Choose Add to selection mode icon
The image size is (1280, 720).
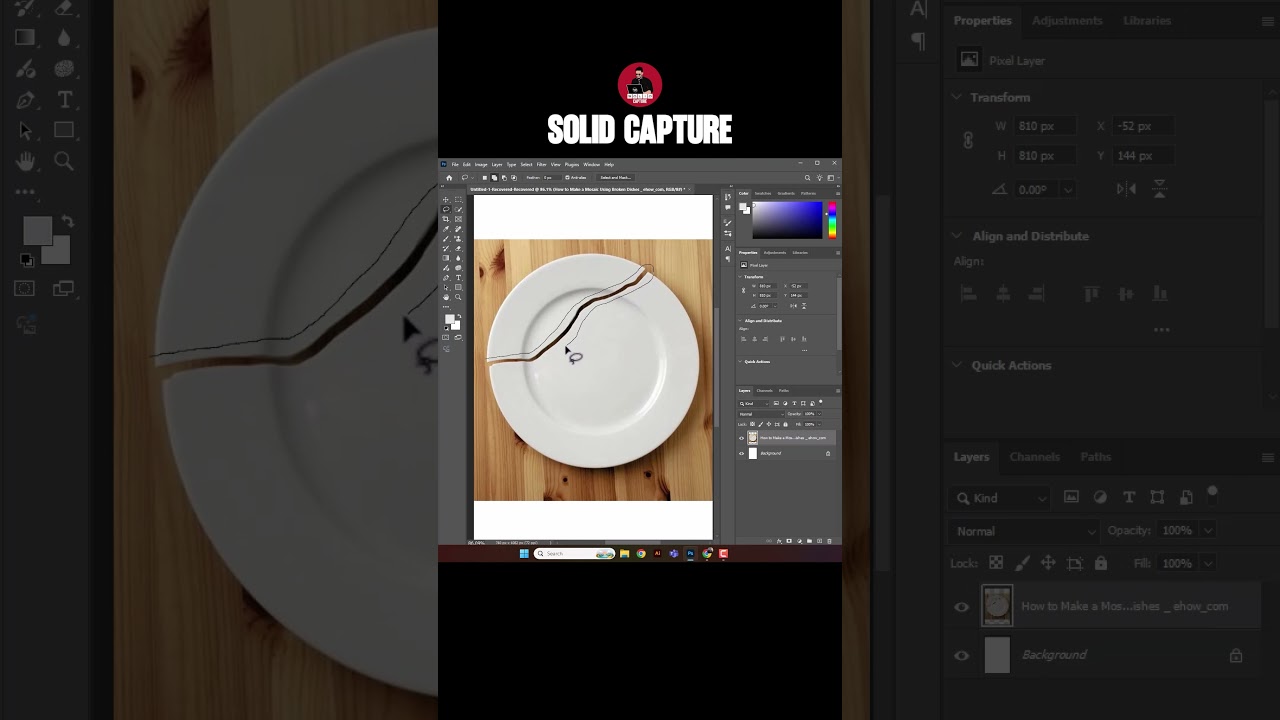pos(494,178)
